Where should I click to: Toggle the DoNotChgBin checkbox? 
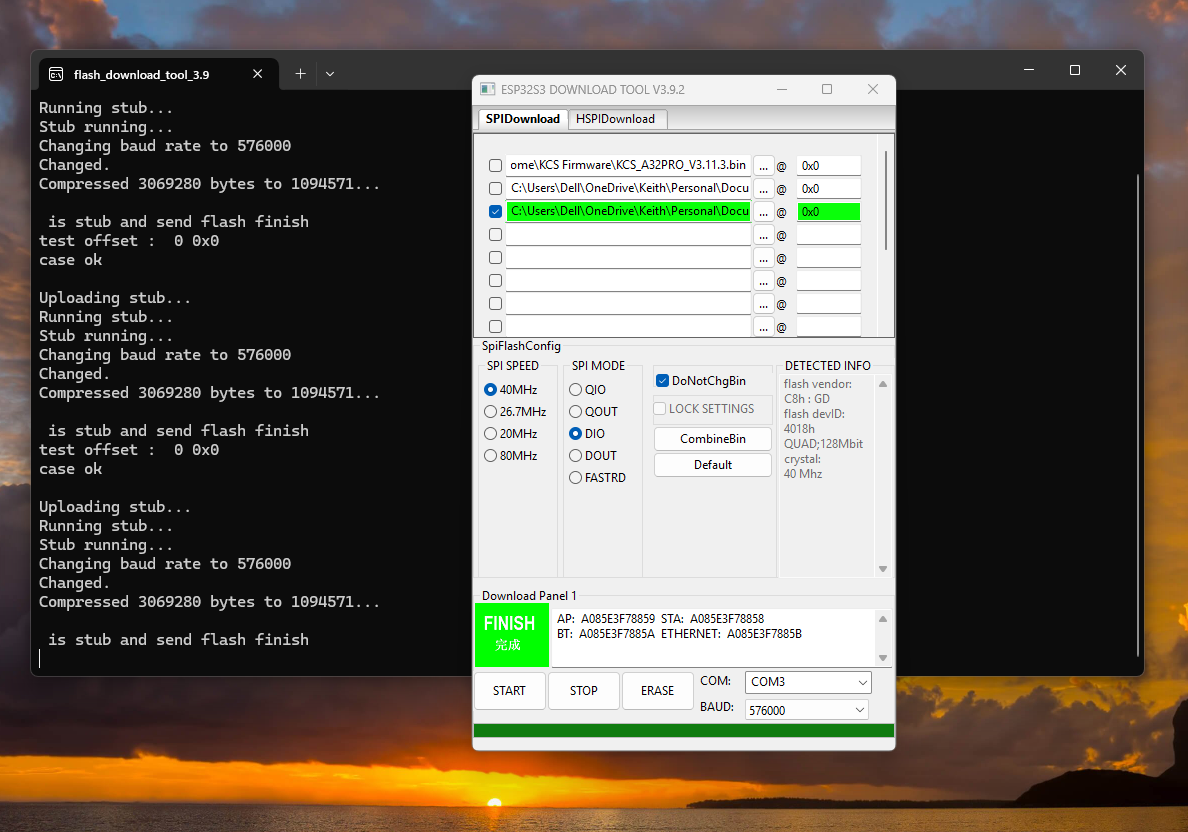[662, 381]
